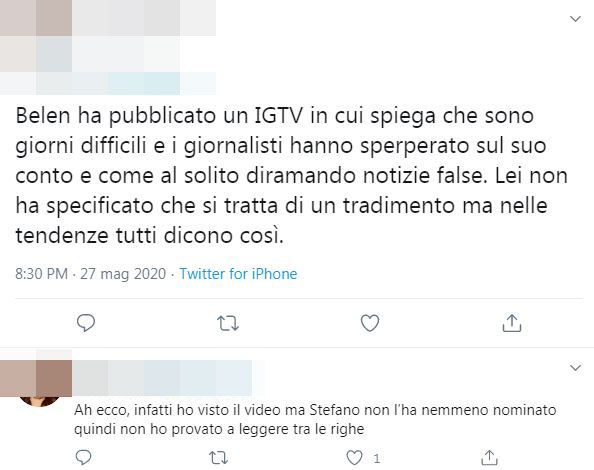Open the blurred username on the reply
Screen dimensions: 594x470
(162, 378)
